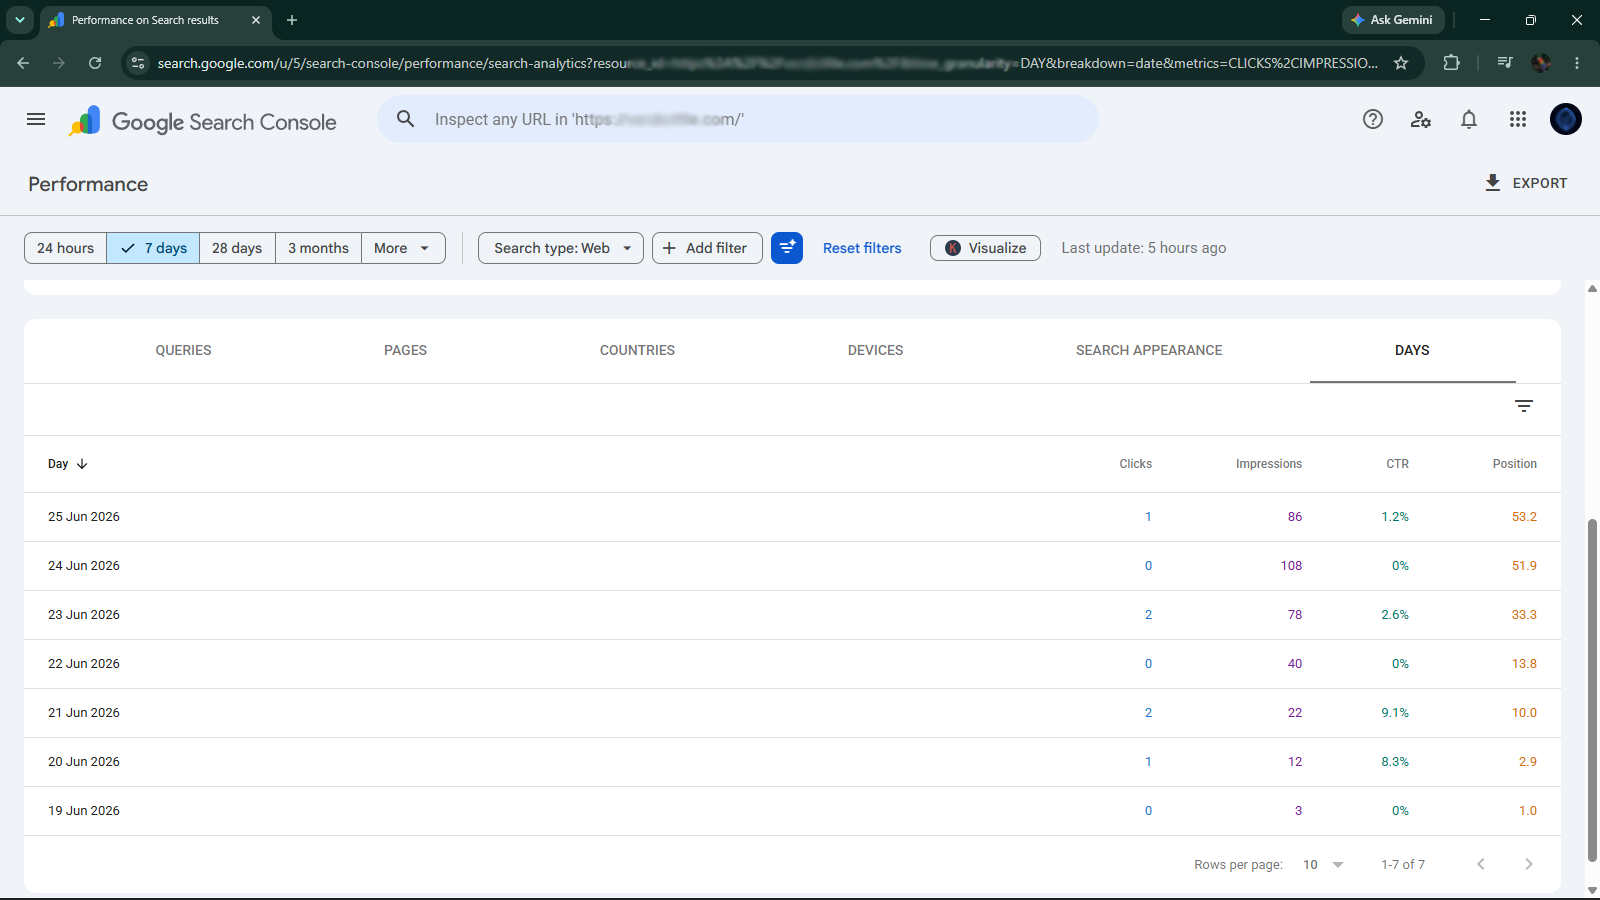Go to next page of table rows
This screenshot has height=900, width=1600.
(x=1529, y=864)
